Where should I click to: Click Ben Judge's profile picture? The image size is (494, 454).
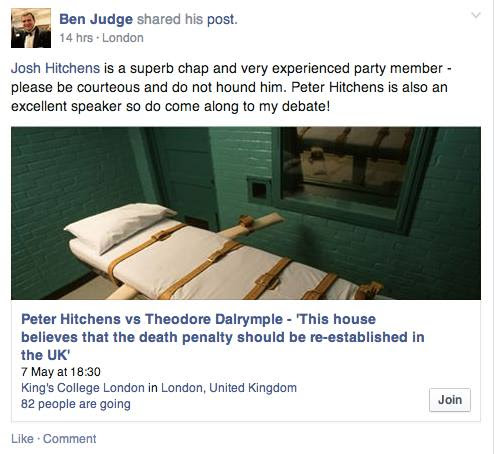31,28
